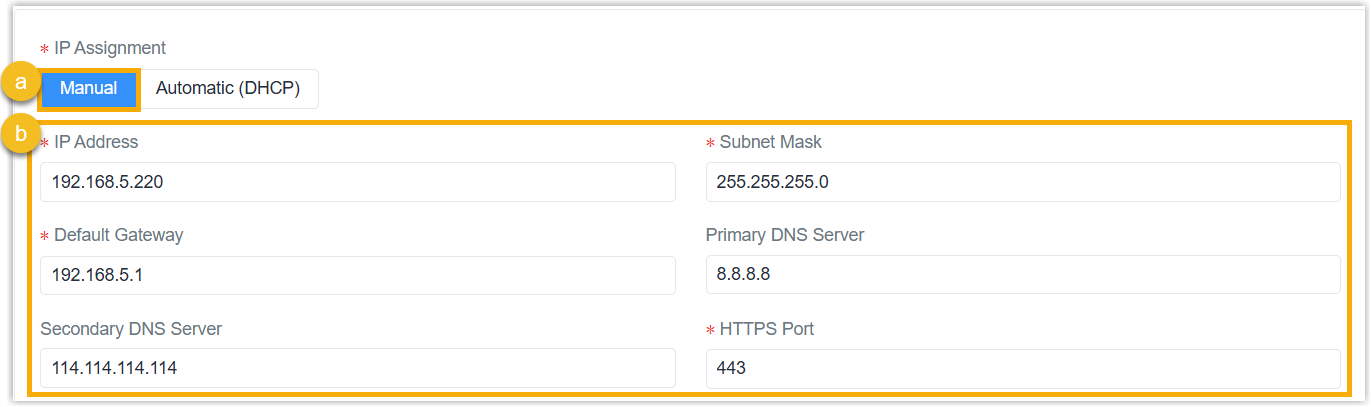Click the Secondary DNS Server label
This screenshot has height=407, width=1371.
131,329
